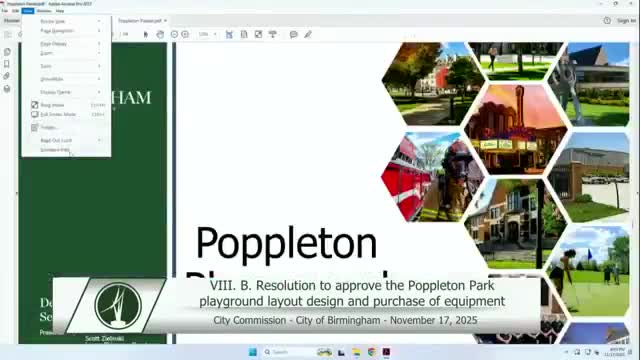Viewport: 640px width, 360px height.
Task: Click the page document toolbar icon
Action: pyautogui.click(x=244, y=35)
